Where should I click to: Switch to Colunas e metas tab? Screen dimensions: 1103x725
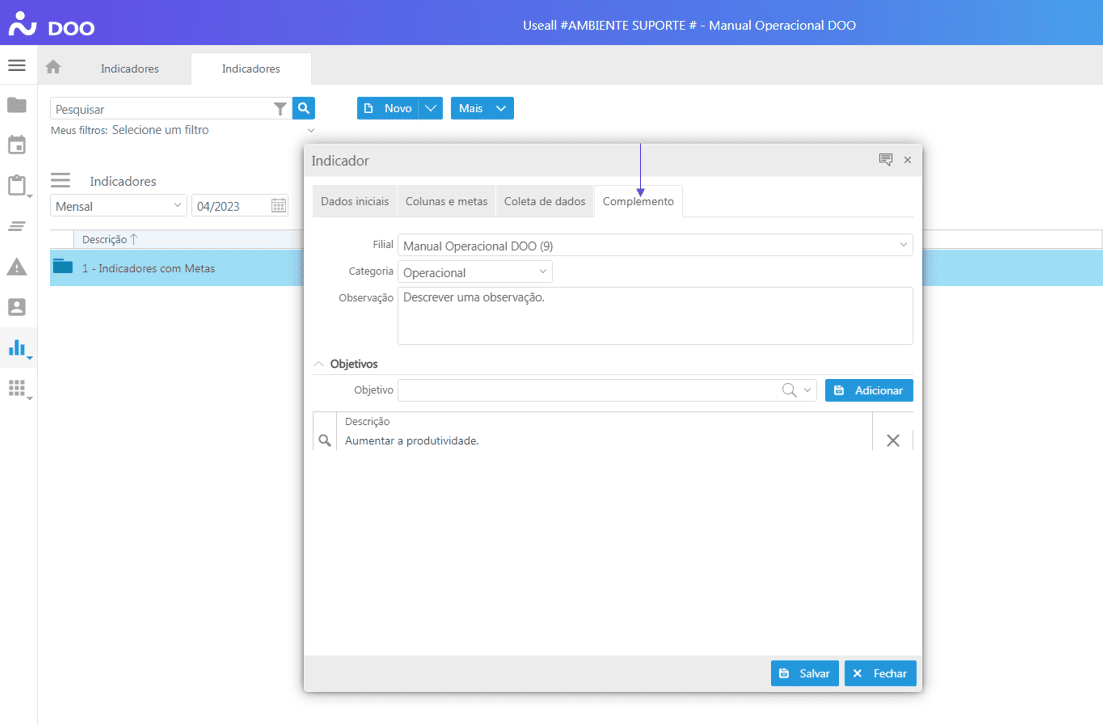tap(446, 201)
